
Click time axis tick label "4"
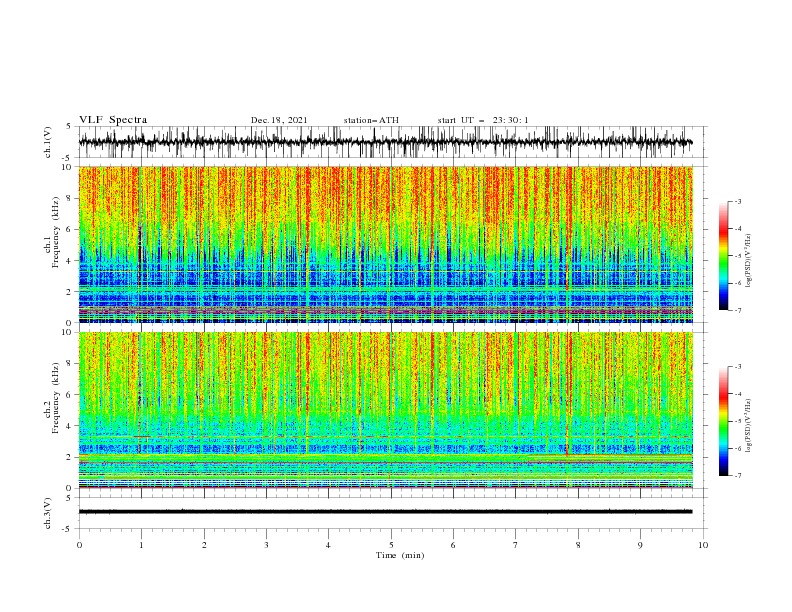click(x=328, y=545)
